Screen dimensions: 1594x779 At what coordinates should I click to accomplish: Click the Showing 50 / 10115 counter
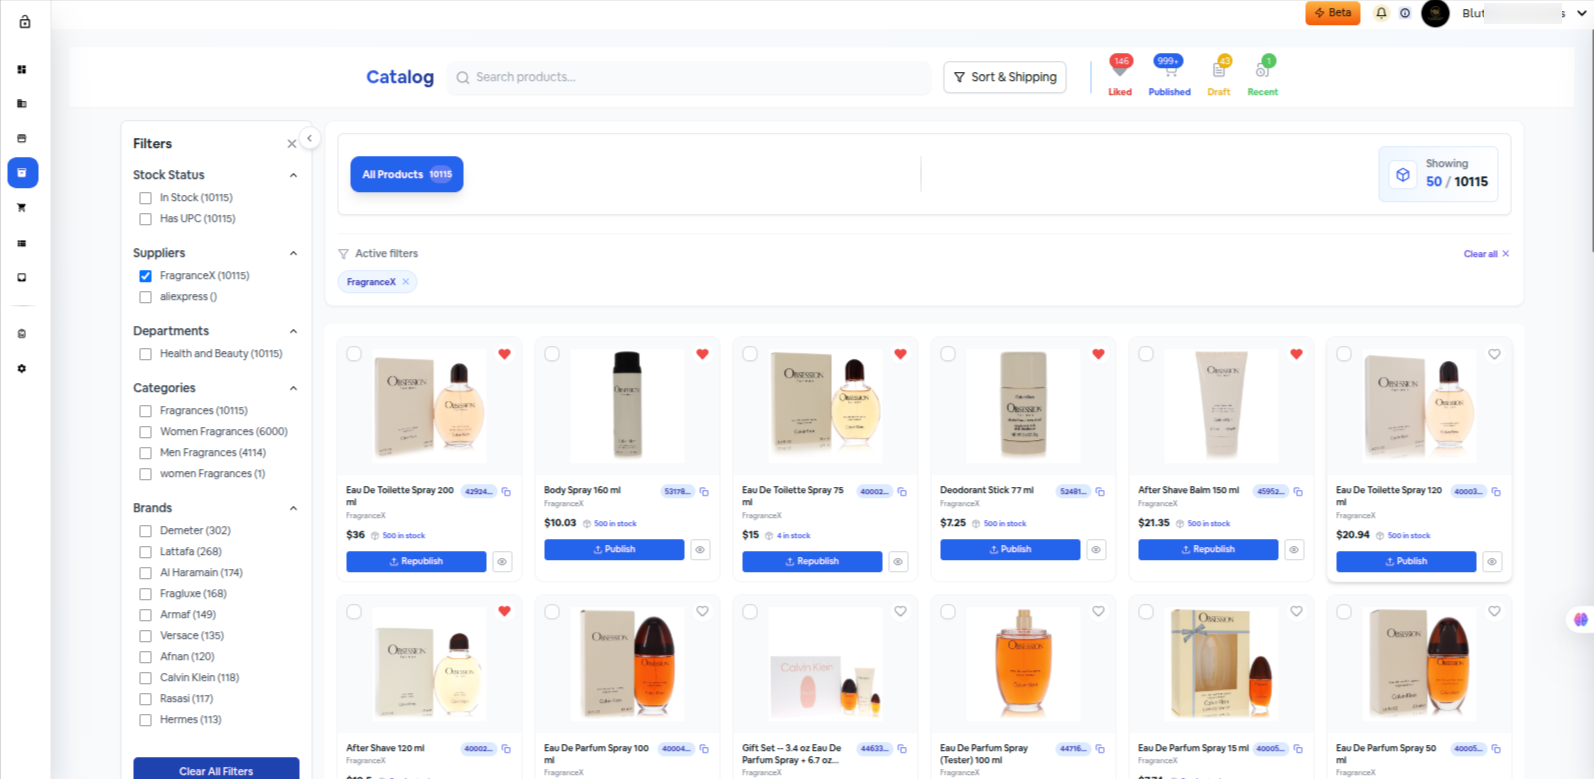[1438, 174]
